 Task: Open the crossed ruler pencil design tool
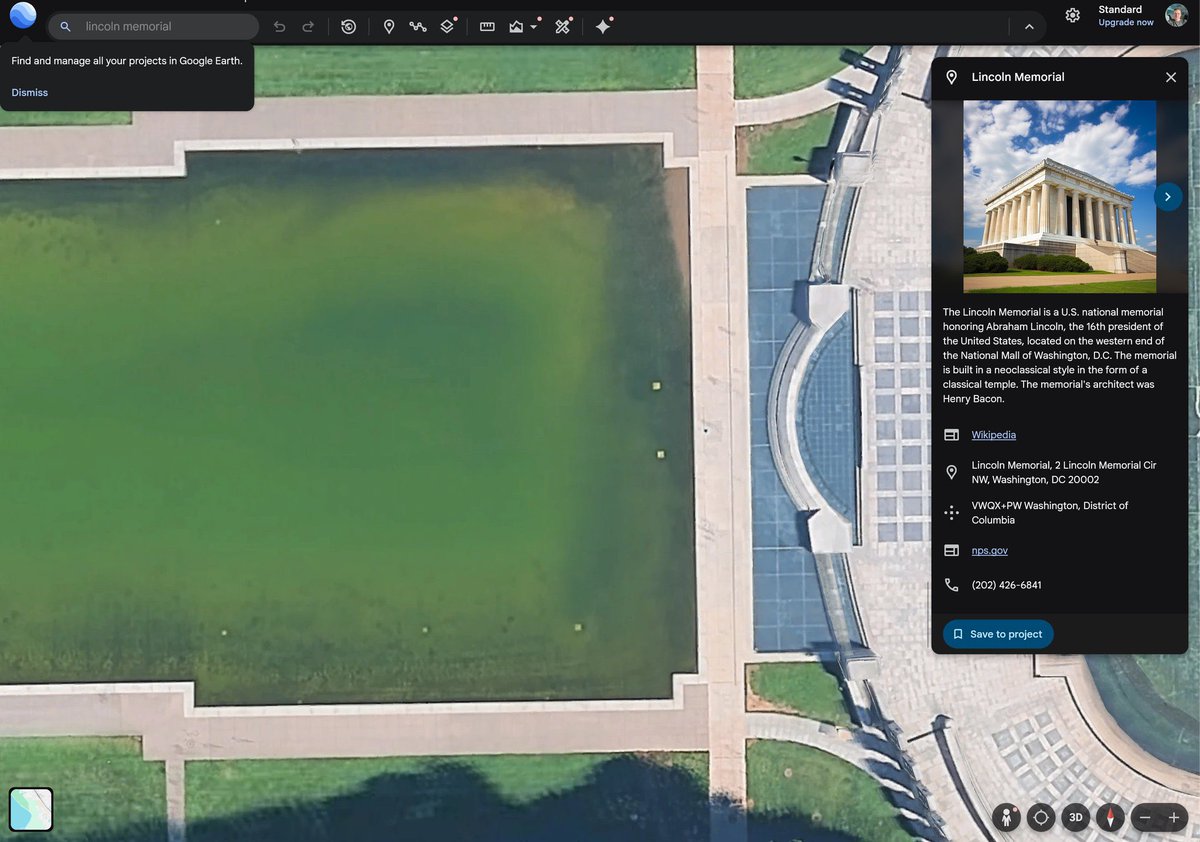[563, 27]
